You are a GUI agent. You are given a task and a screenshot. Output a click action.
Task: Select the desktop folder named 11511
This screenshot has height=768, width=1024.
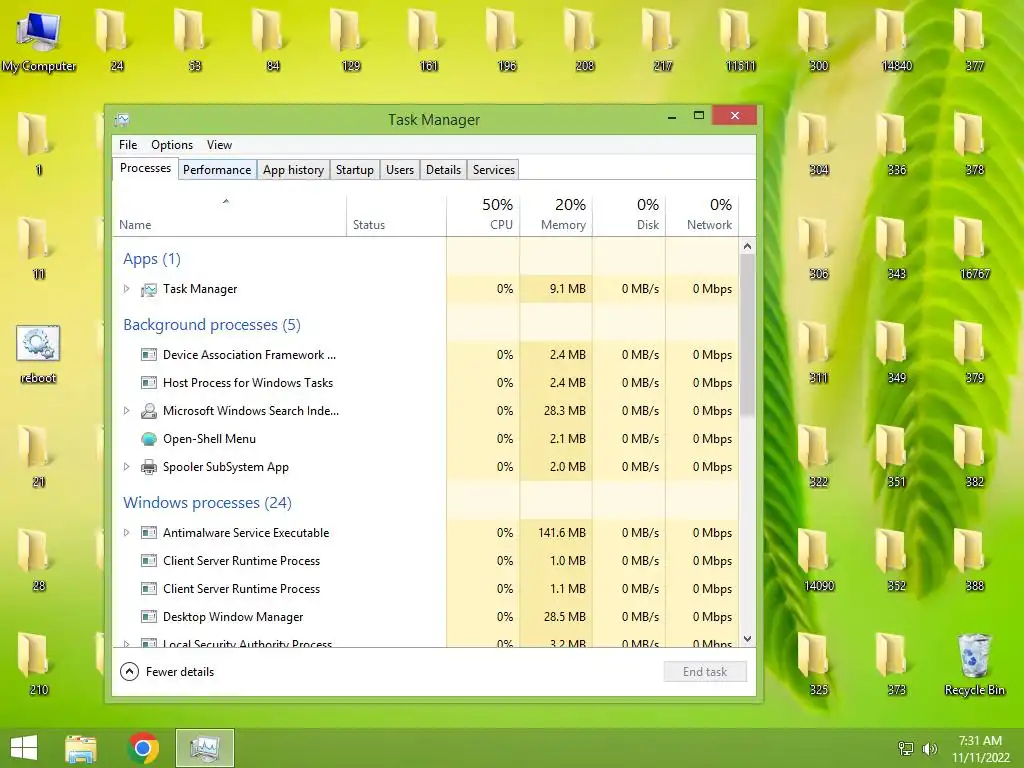tap(741, 40)
